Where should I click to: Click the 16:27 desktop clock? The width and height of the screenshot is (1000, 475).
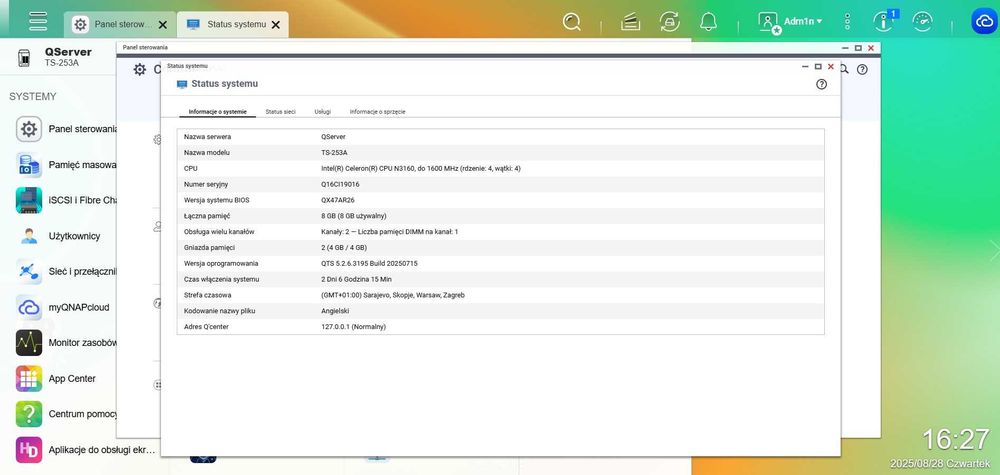[x=955, y=439]
